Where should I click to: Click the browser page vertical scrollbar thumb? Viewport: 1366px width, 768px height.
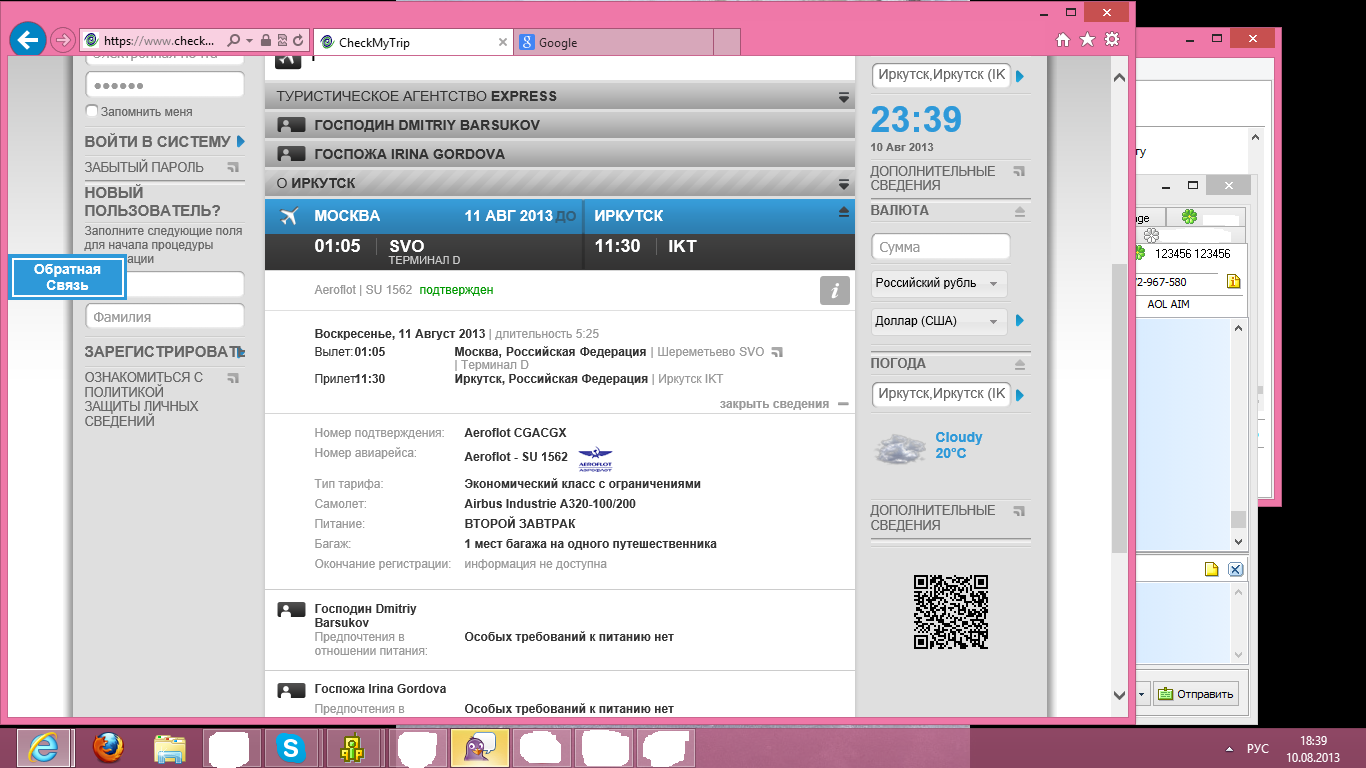pos(1119,408)
